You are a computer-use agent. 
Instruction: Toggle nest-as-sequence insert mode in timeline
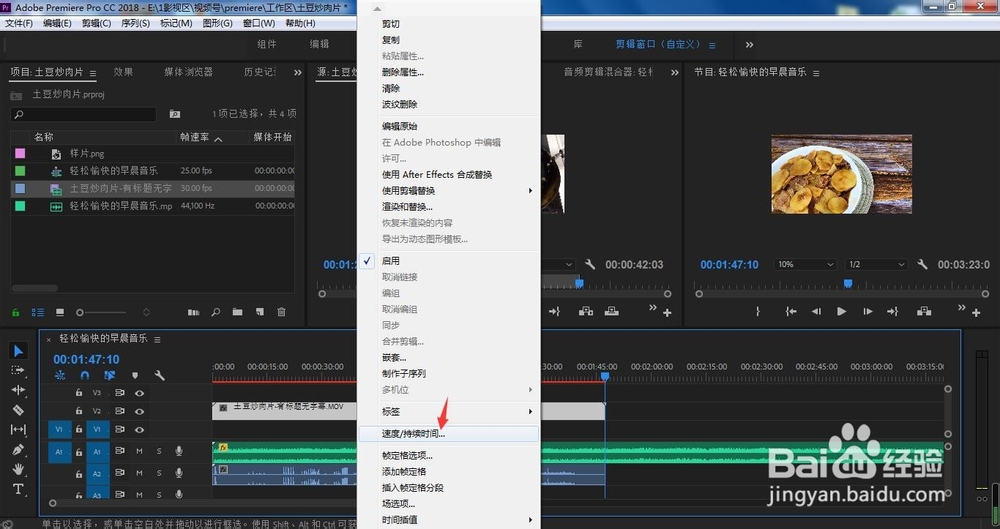(x=60, y=376)
